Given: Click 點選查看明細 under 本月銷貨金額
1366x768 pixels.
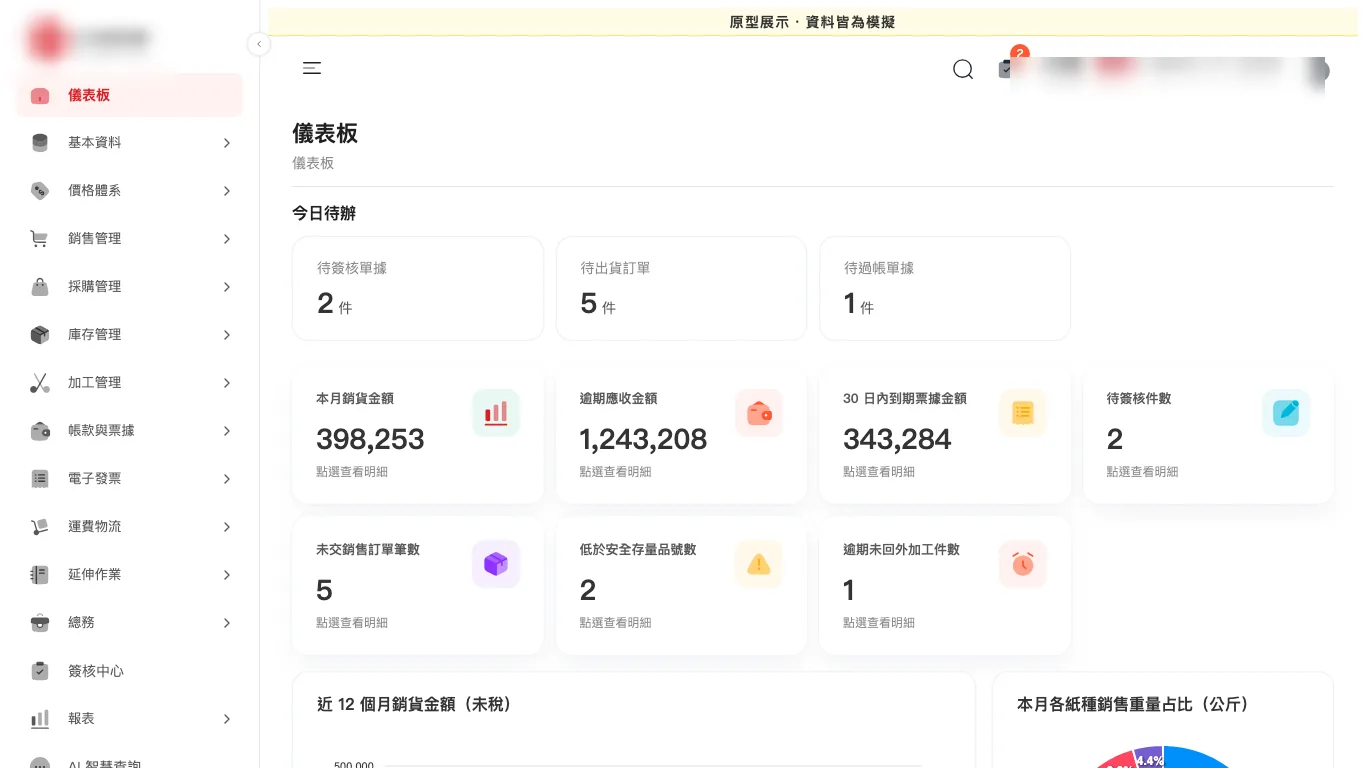Looking at the screenshot, I should (x=352, y=472).
